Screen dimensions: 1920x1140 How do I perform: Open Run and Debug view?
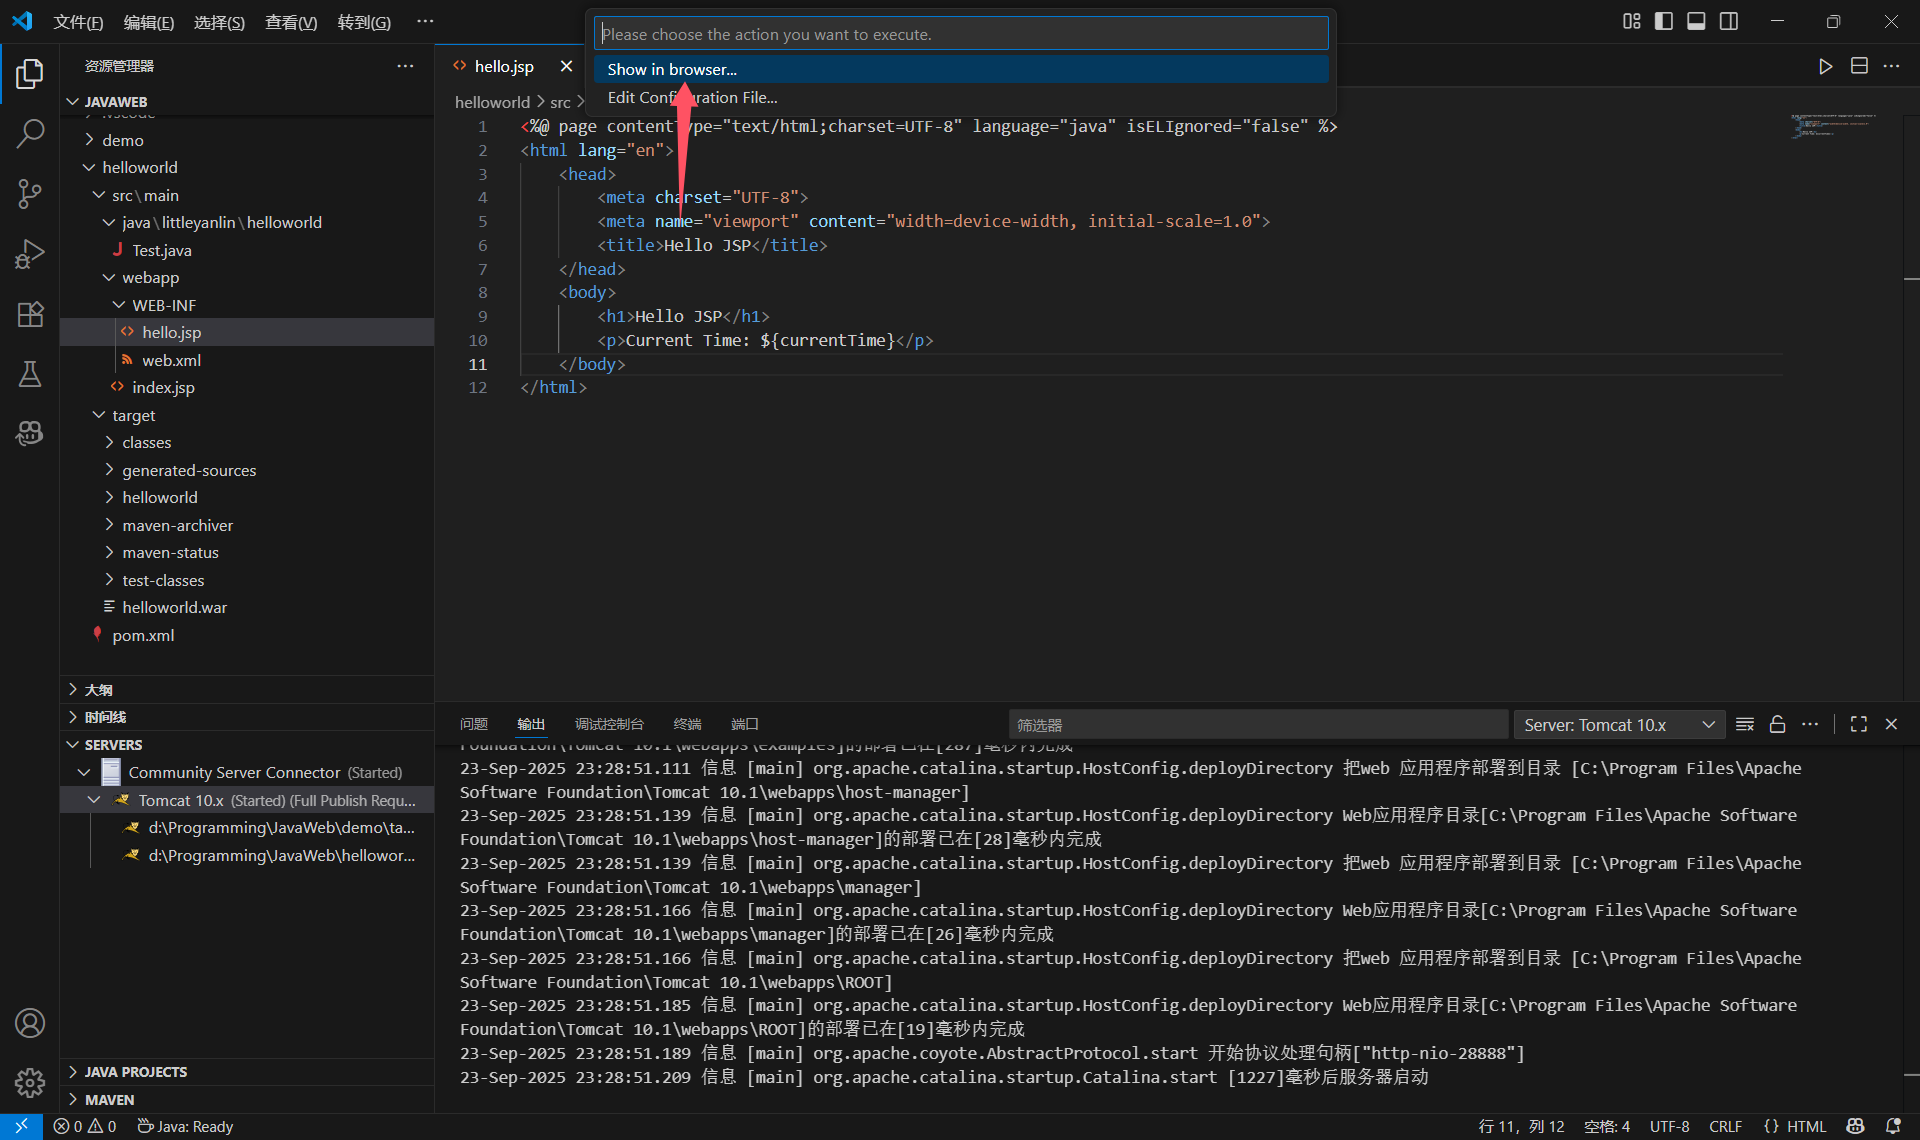30,254
